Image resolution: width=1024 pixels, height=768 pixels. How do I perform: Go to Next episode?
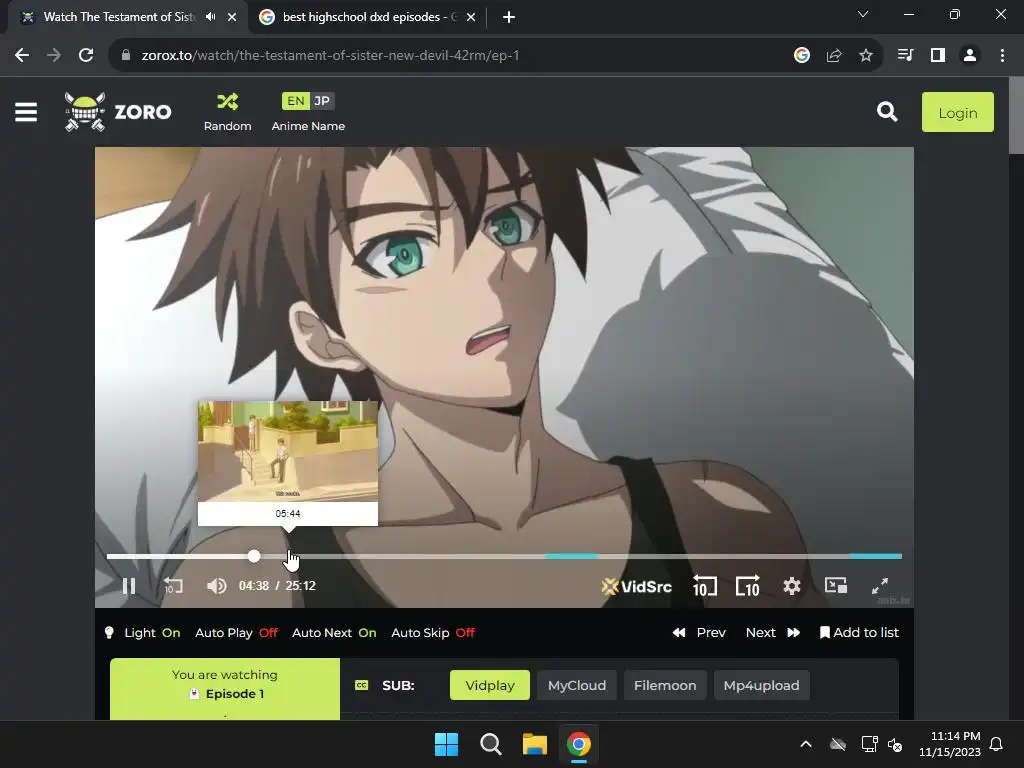click(773, 633)
